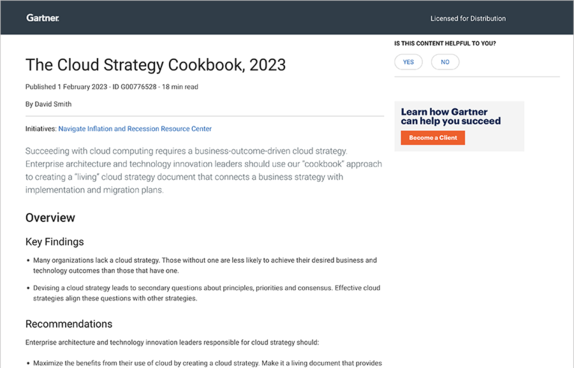Open Navigate Inflation and Recession Resource Center link

[135, 129]
